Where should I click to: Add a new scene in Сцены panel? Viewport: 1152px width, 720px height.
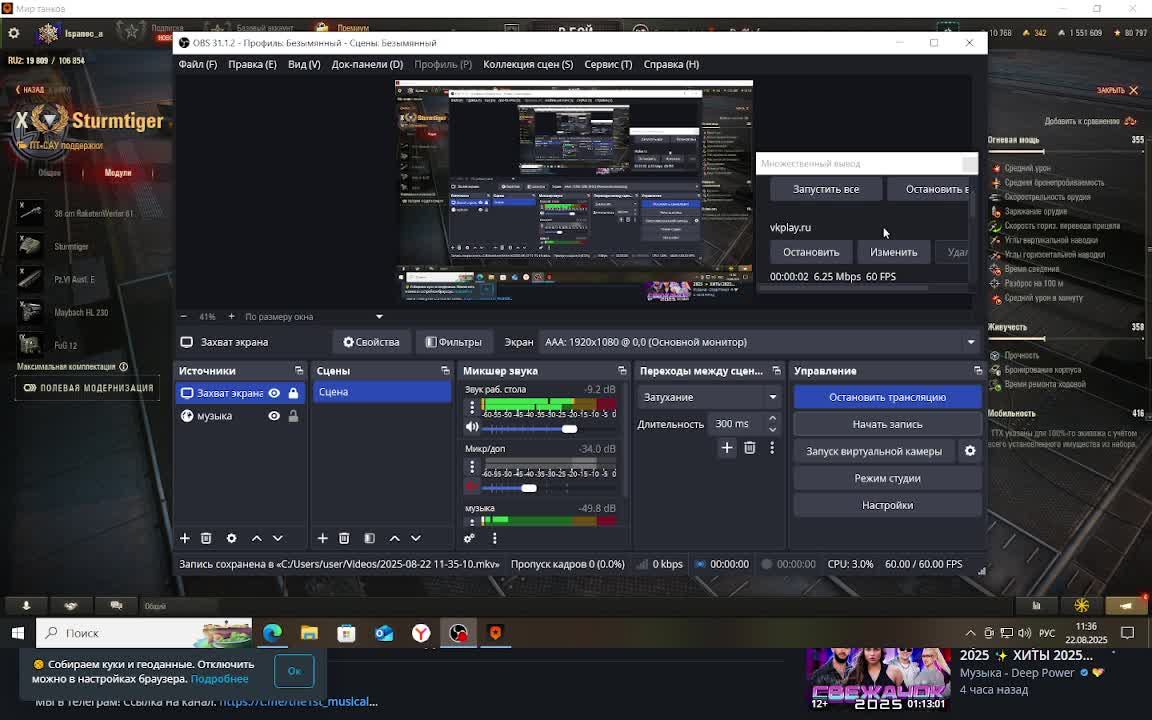click(x=323, y=539)
